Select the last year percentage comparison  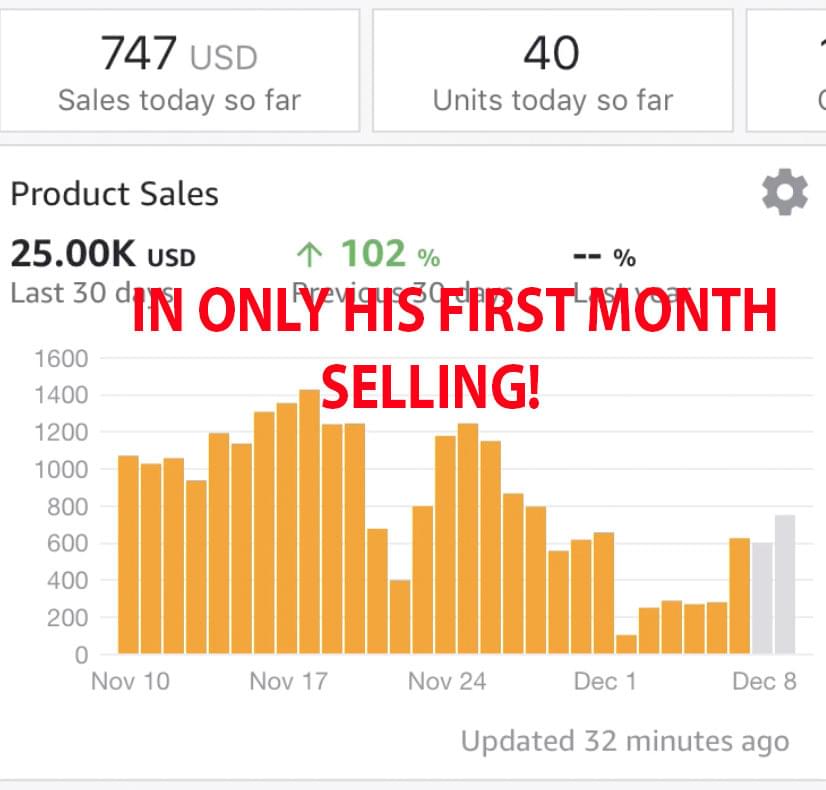point(605,258)
